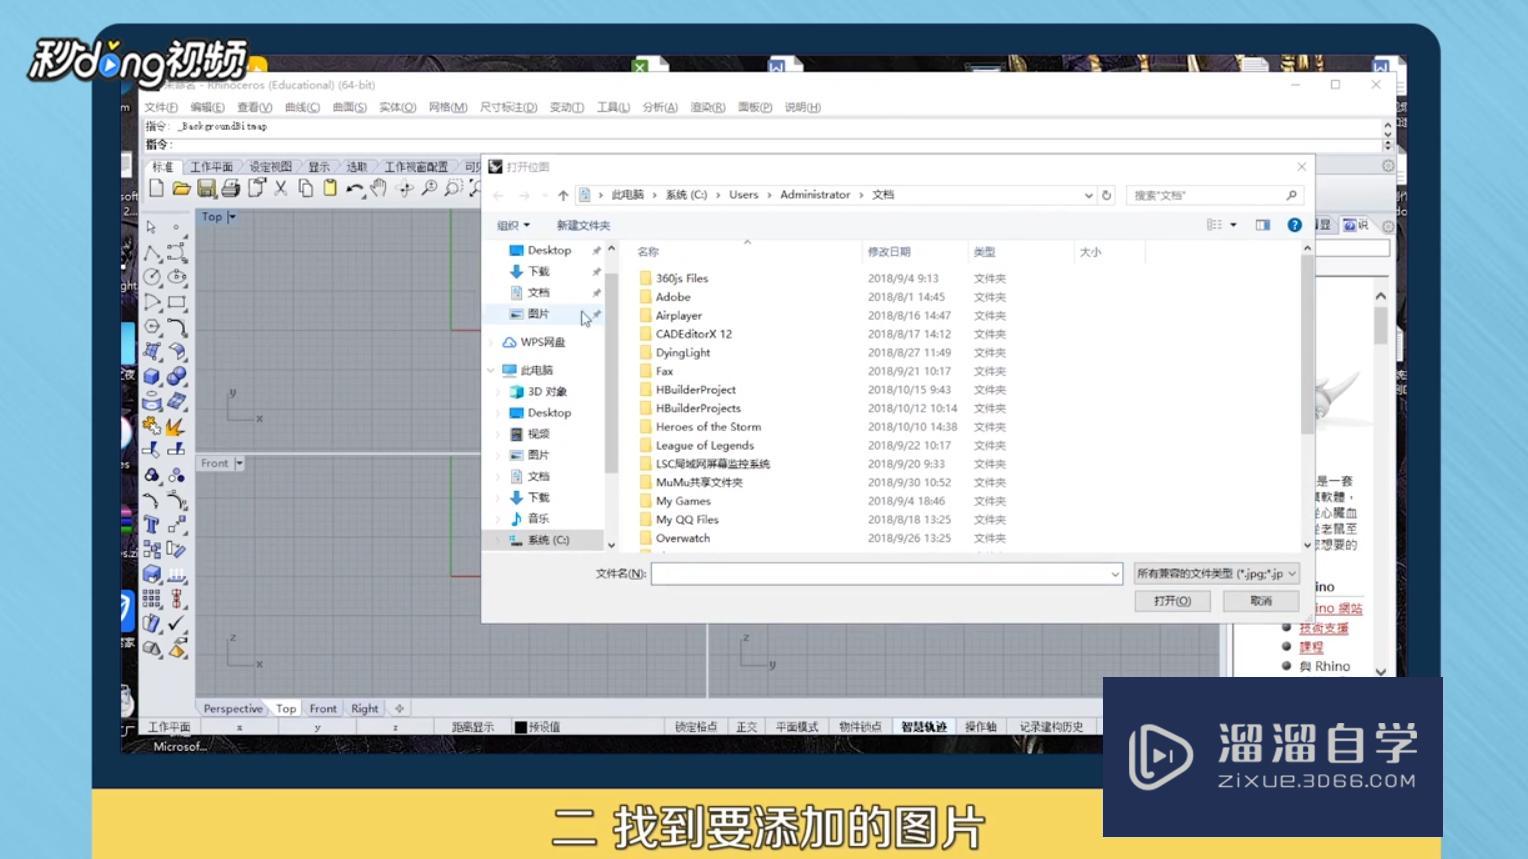Click the up-directory arrow in file dialog
1528x859 pixels.
pos(563,195)
